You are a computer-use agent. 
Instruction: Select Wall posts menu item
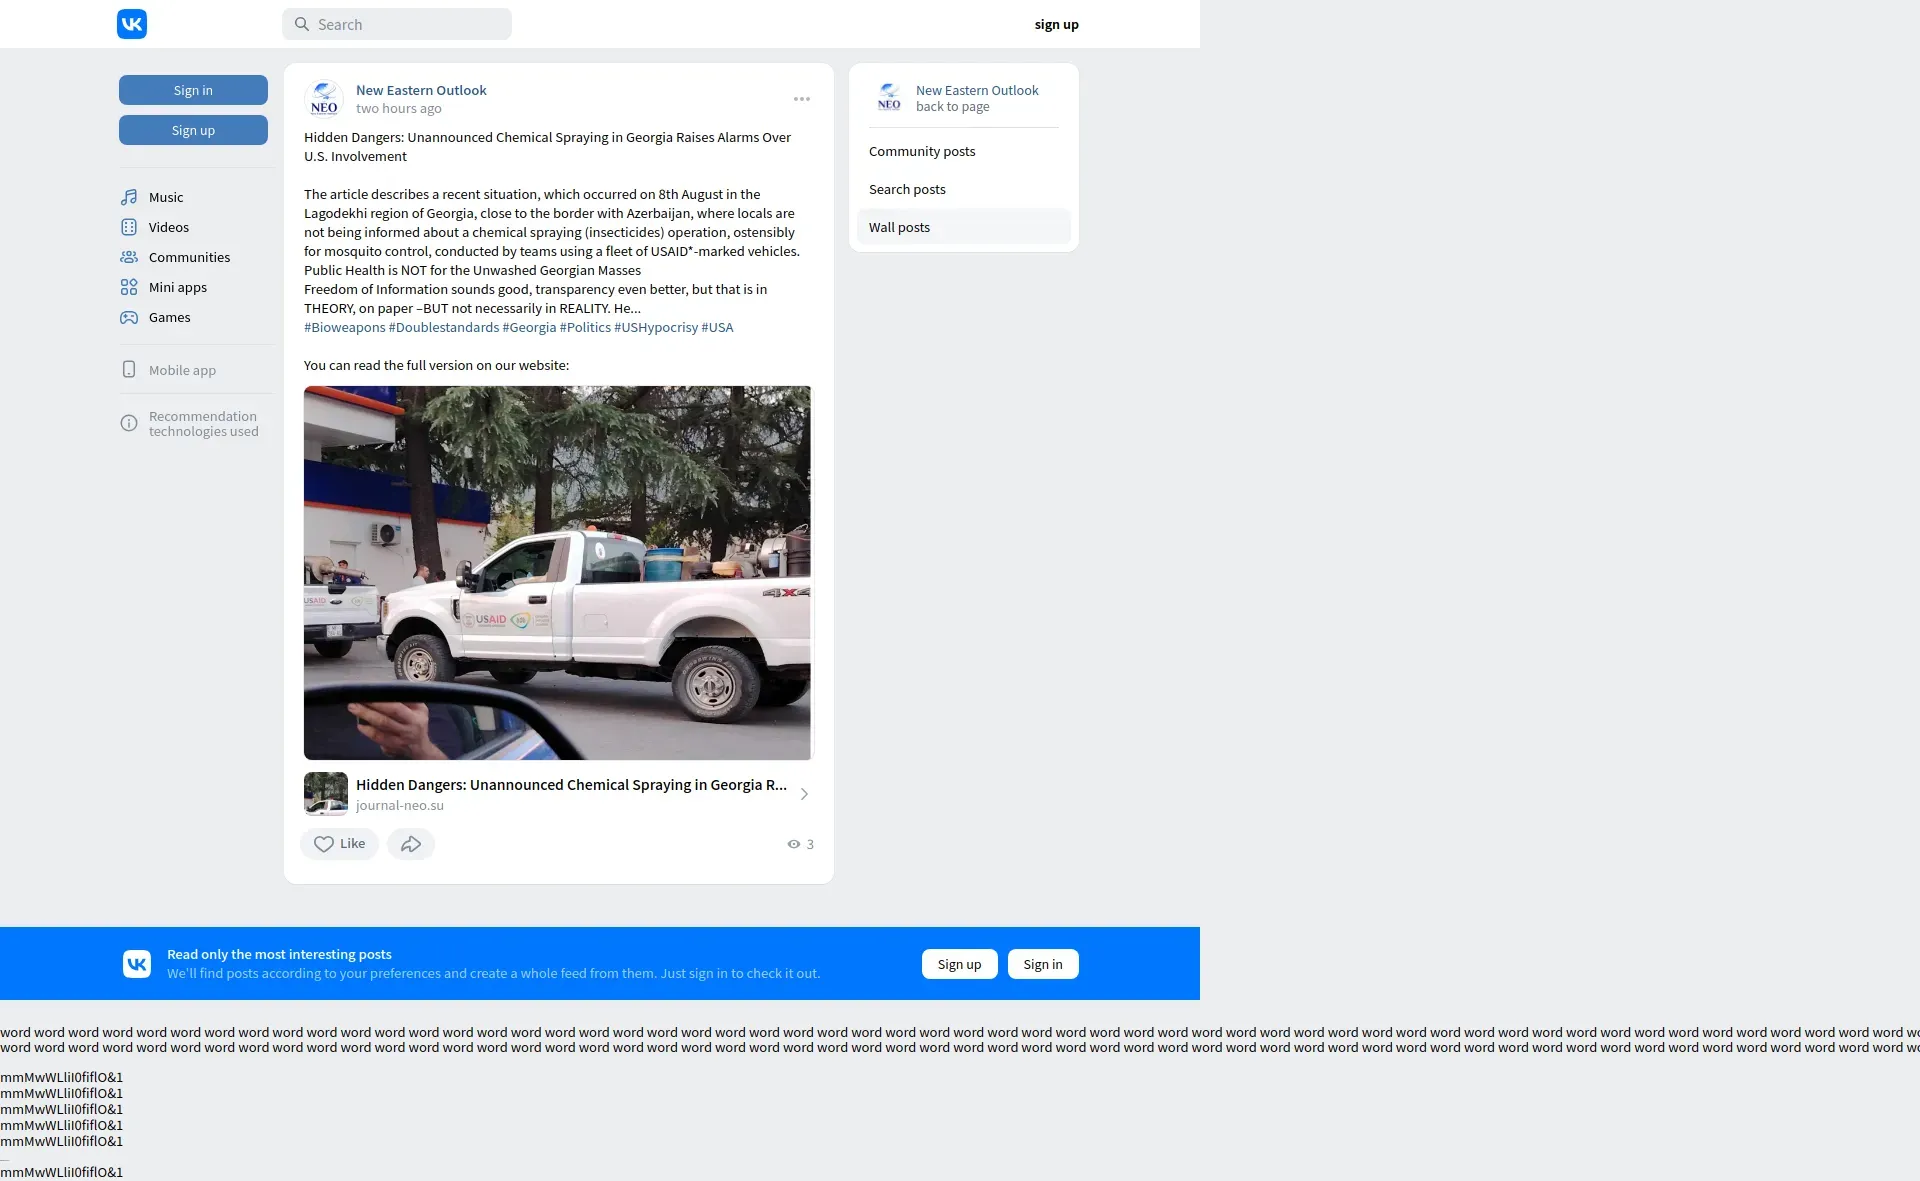click(x=899, y=227)
